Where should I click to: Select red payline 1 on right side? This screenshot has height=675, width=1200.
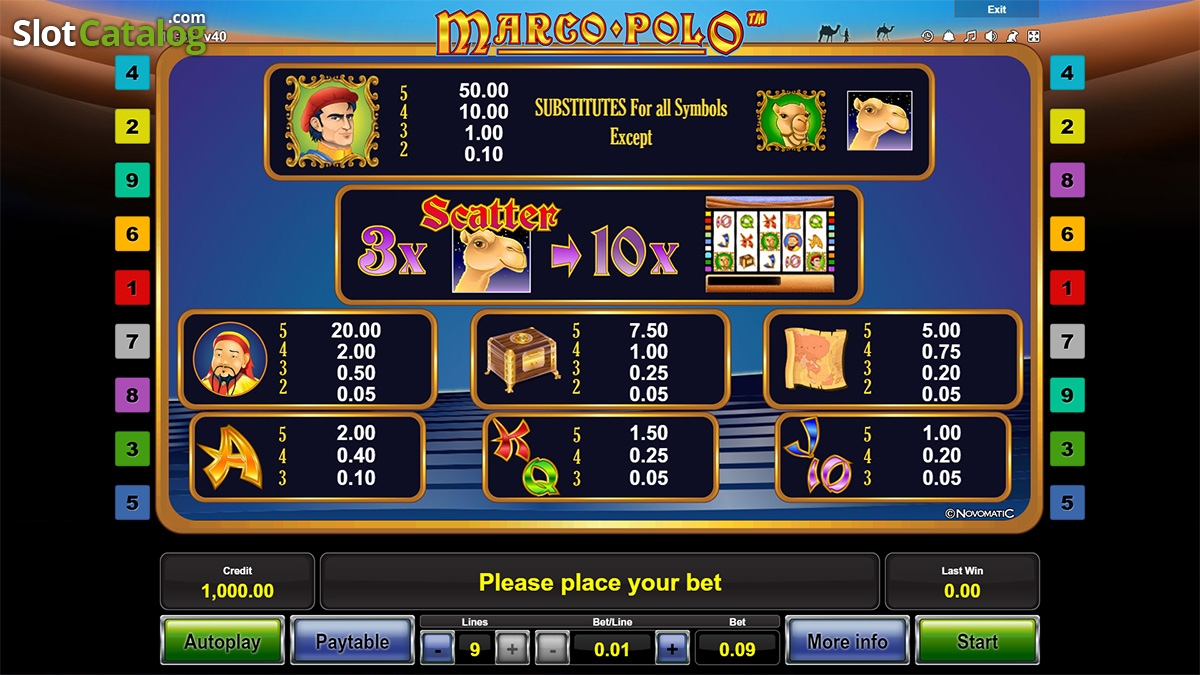[x=1067, y=288]
